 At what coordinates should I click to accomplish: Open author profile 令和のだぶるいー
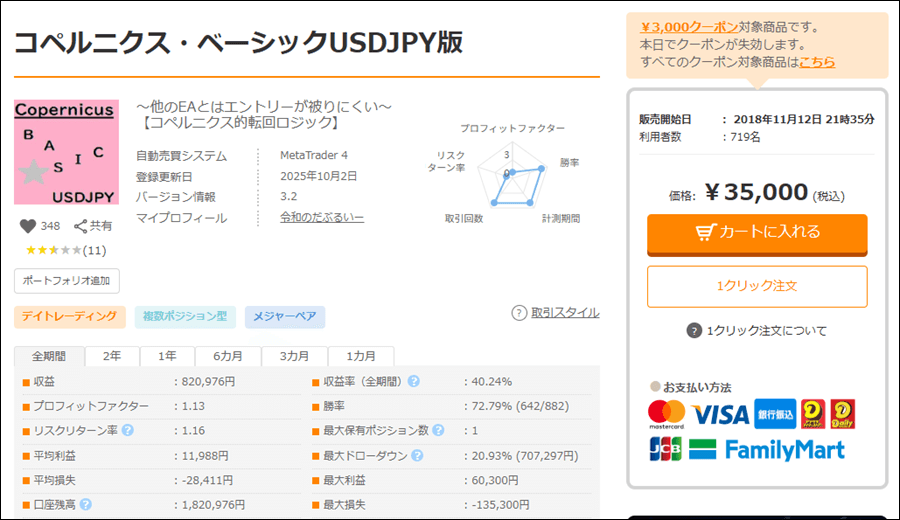tap(321, 218)
